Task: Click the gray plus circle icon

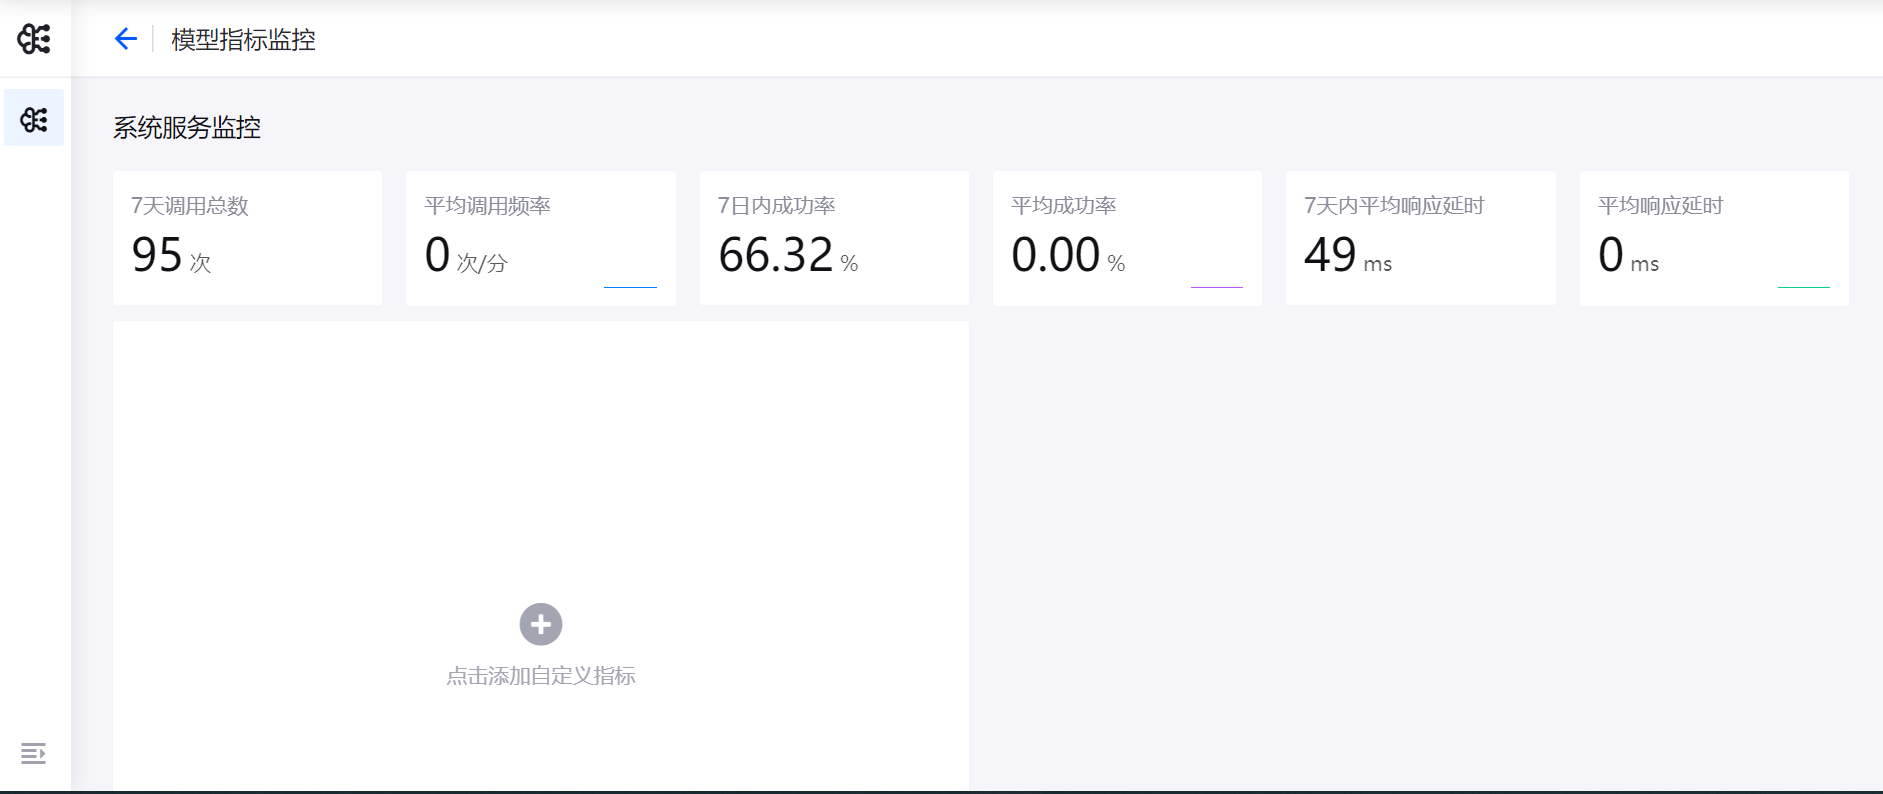Action: [540, 624]
